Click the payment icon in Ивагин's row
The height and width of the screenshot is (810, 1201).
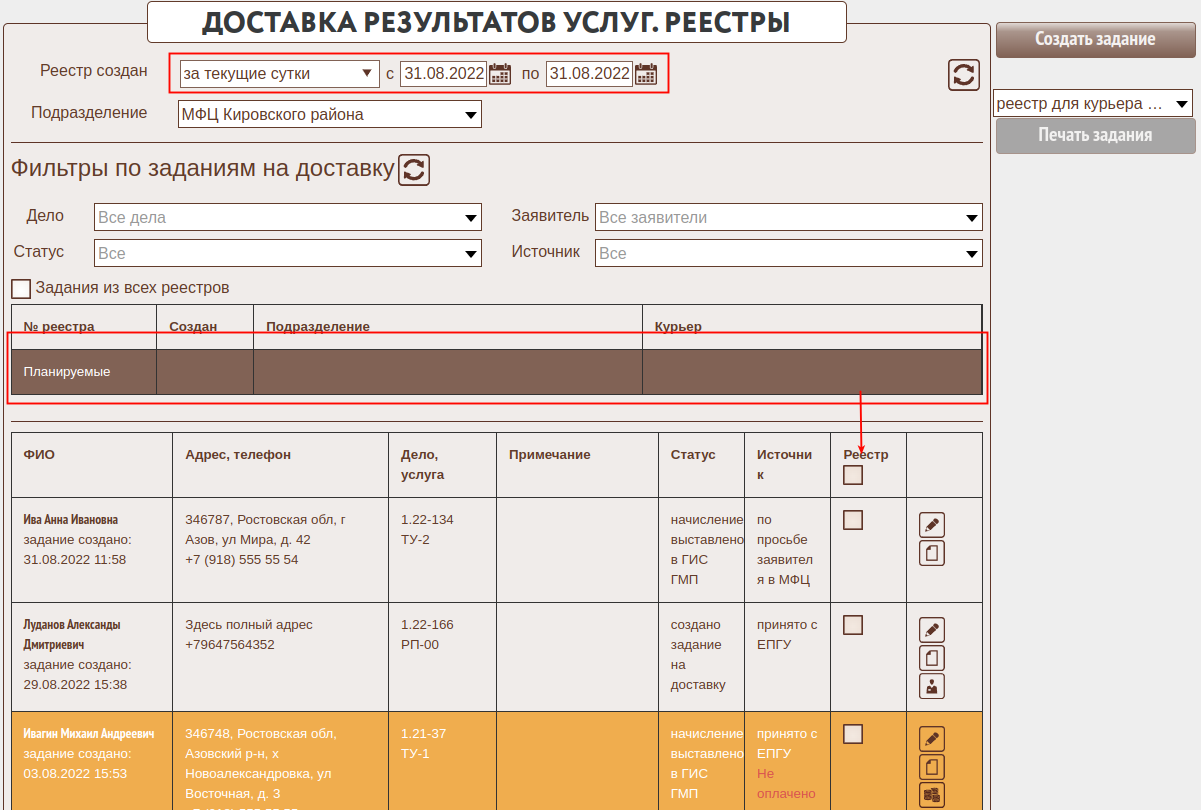(x=931, y=795)
